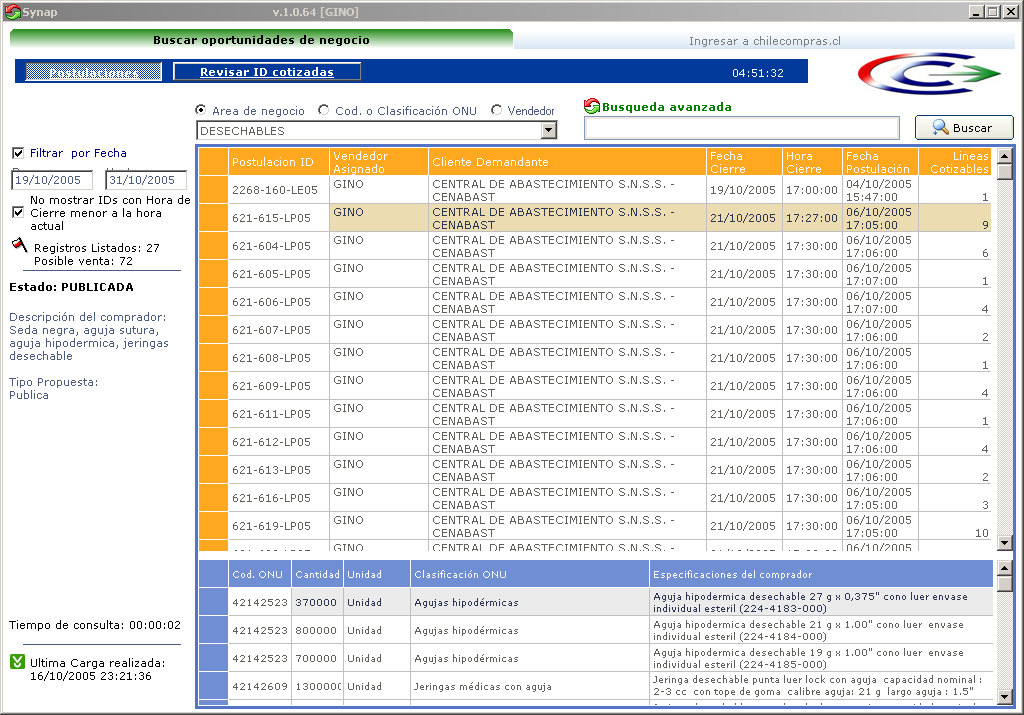Select Cod. o Clasificación ONU radio button
The image size is (1024, 715).
pos(323,110)
